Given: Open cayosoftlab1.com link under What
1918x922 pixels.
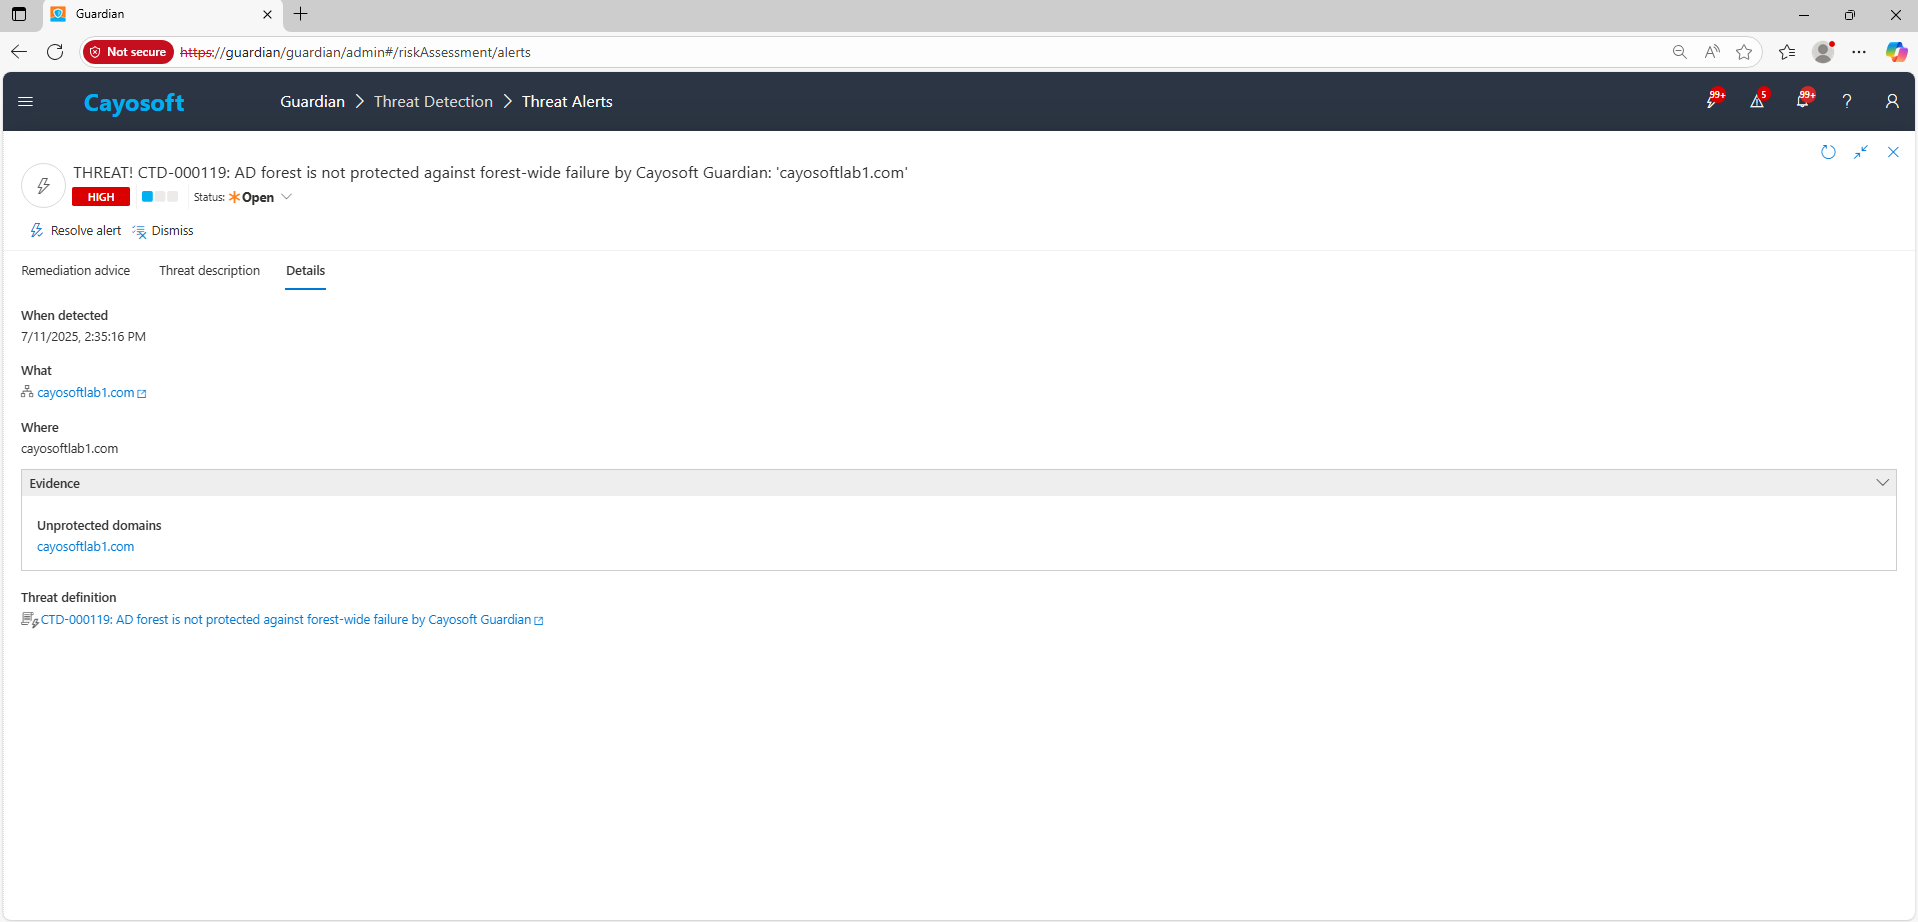Looking at the screenshot, I should [x=86, y=393].
